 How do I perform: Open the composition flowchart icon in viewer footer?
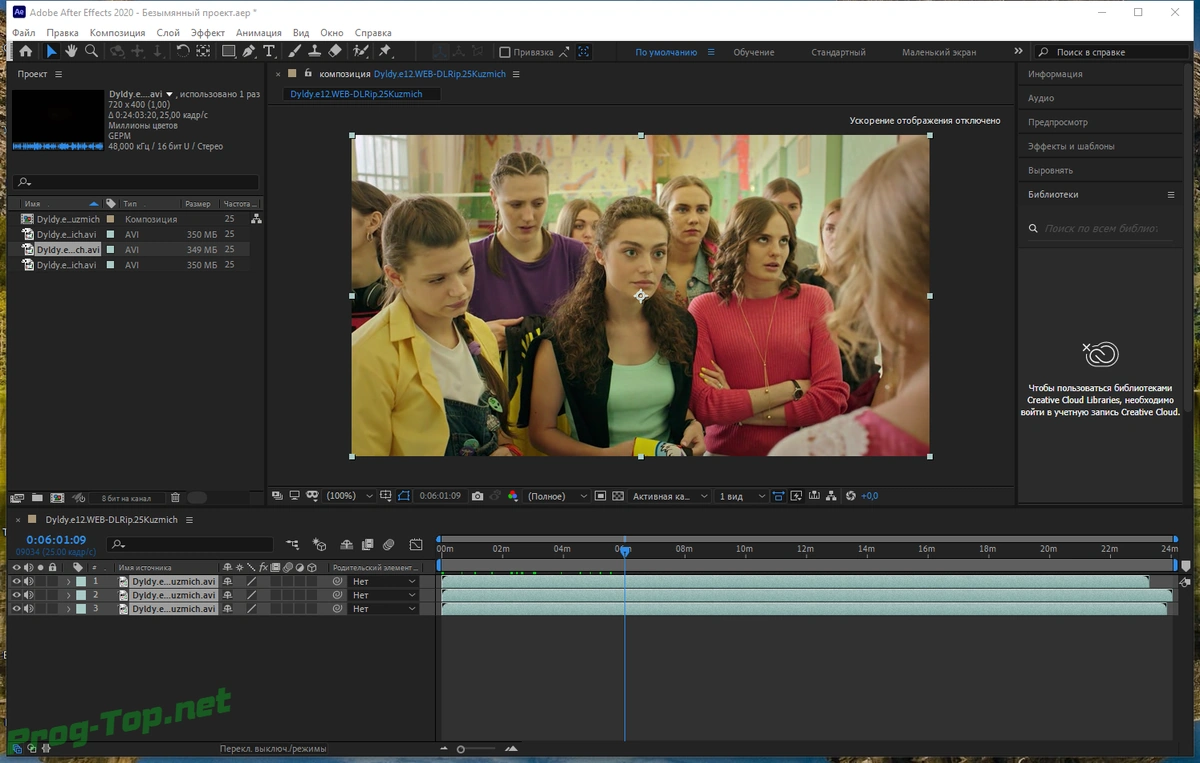click(832, 496)
